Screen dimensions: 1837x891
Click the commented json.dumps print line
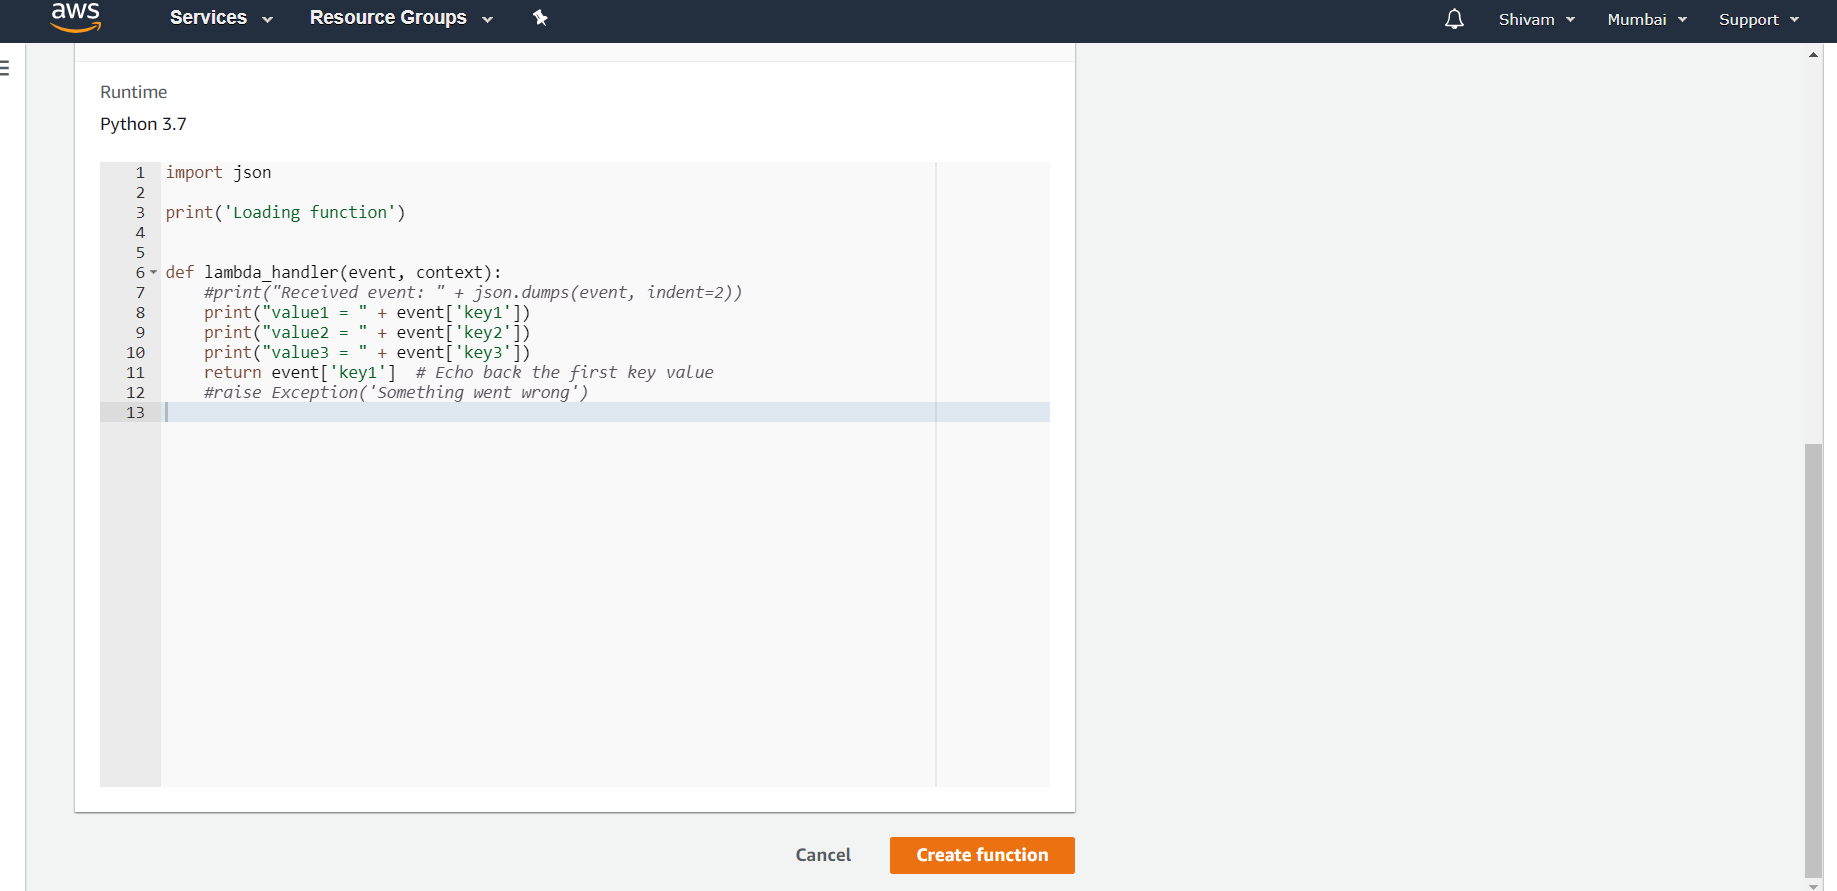pos(473,292)
